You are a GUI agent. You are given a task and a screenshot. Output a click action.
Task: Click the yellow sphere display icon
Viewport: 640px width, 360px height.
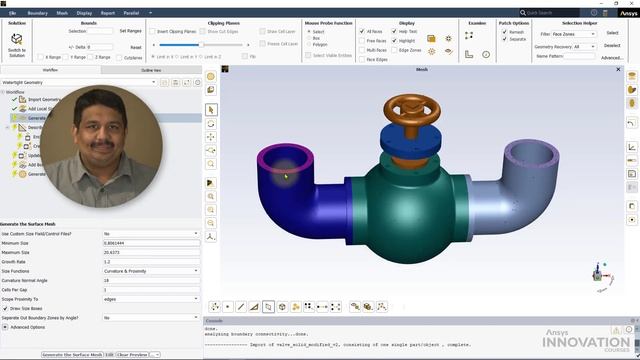211,76
